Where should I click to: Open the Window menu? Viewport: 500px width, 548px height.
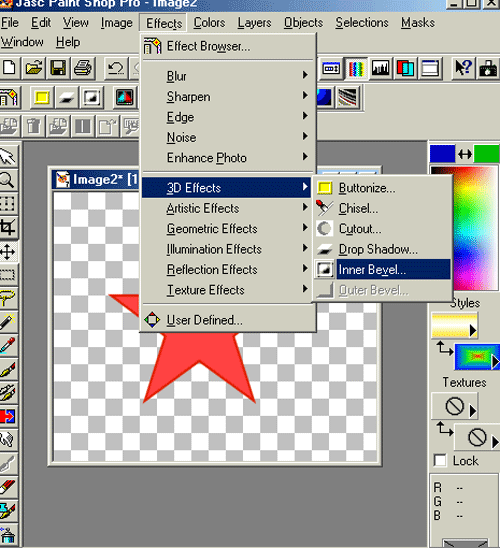pos(22,42)
